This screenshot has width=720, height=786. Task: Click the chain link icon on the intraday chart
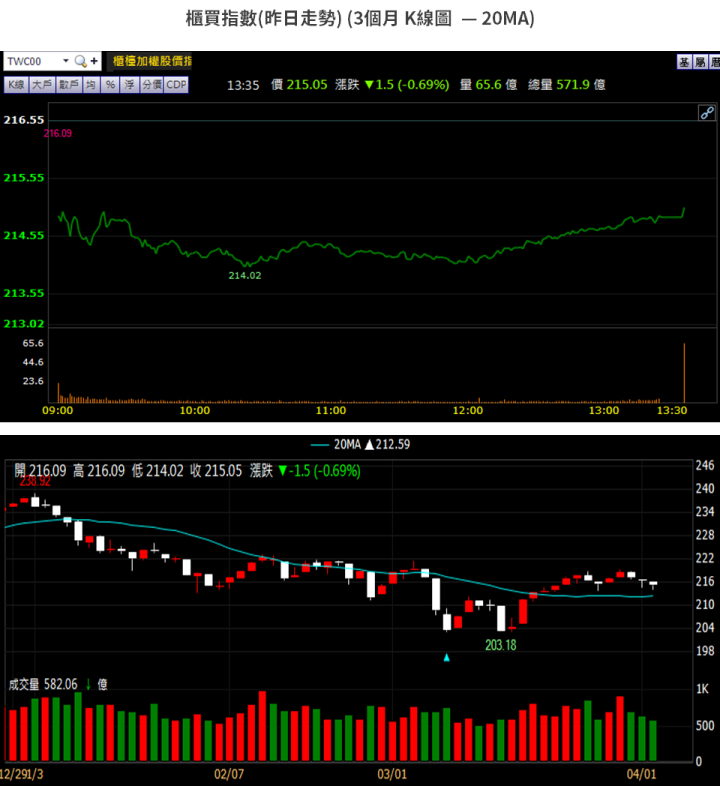706,112
